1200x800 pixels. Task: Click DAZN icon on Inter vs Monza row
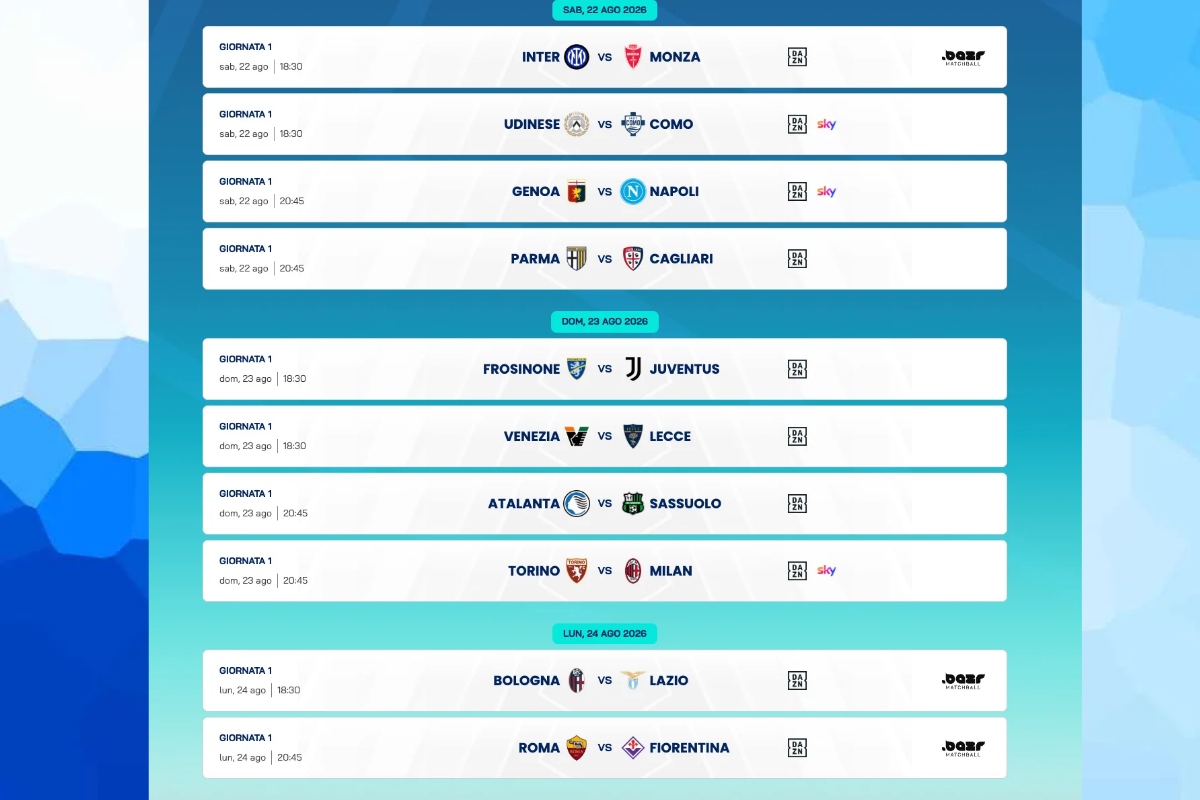pyautogui.click(x=797, y=57)
